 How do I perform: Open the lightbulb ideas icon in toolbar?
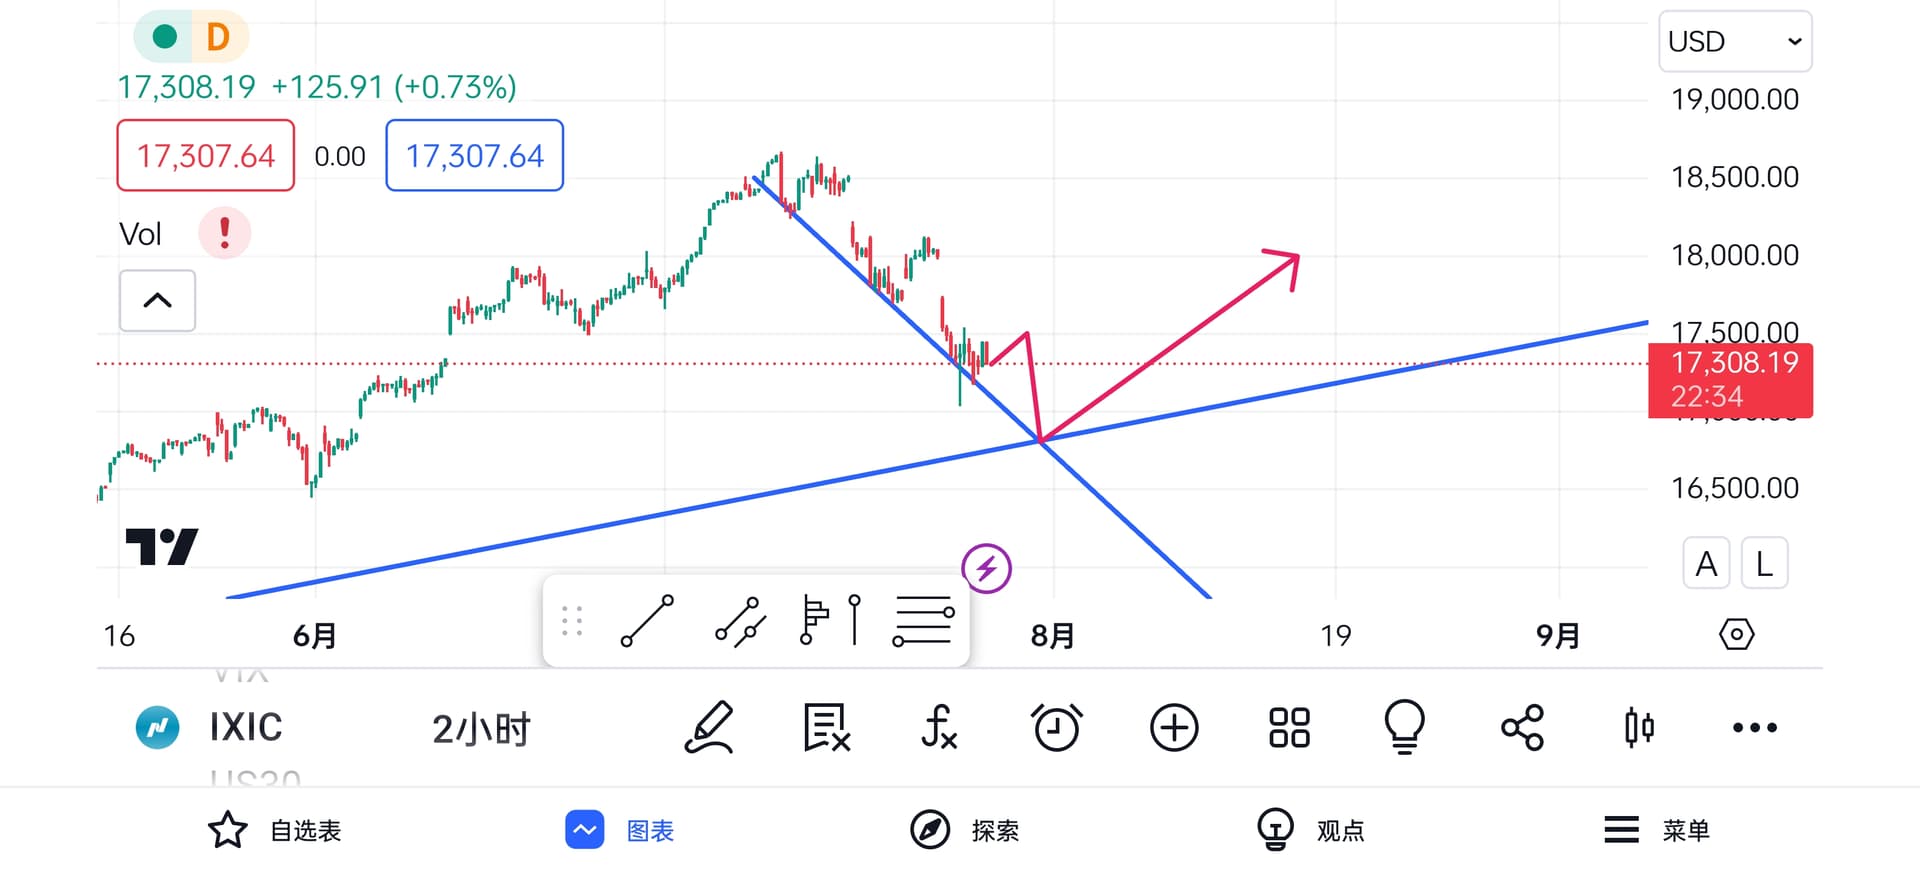[x=1404, y=727]
